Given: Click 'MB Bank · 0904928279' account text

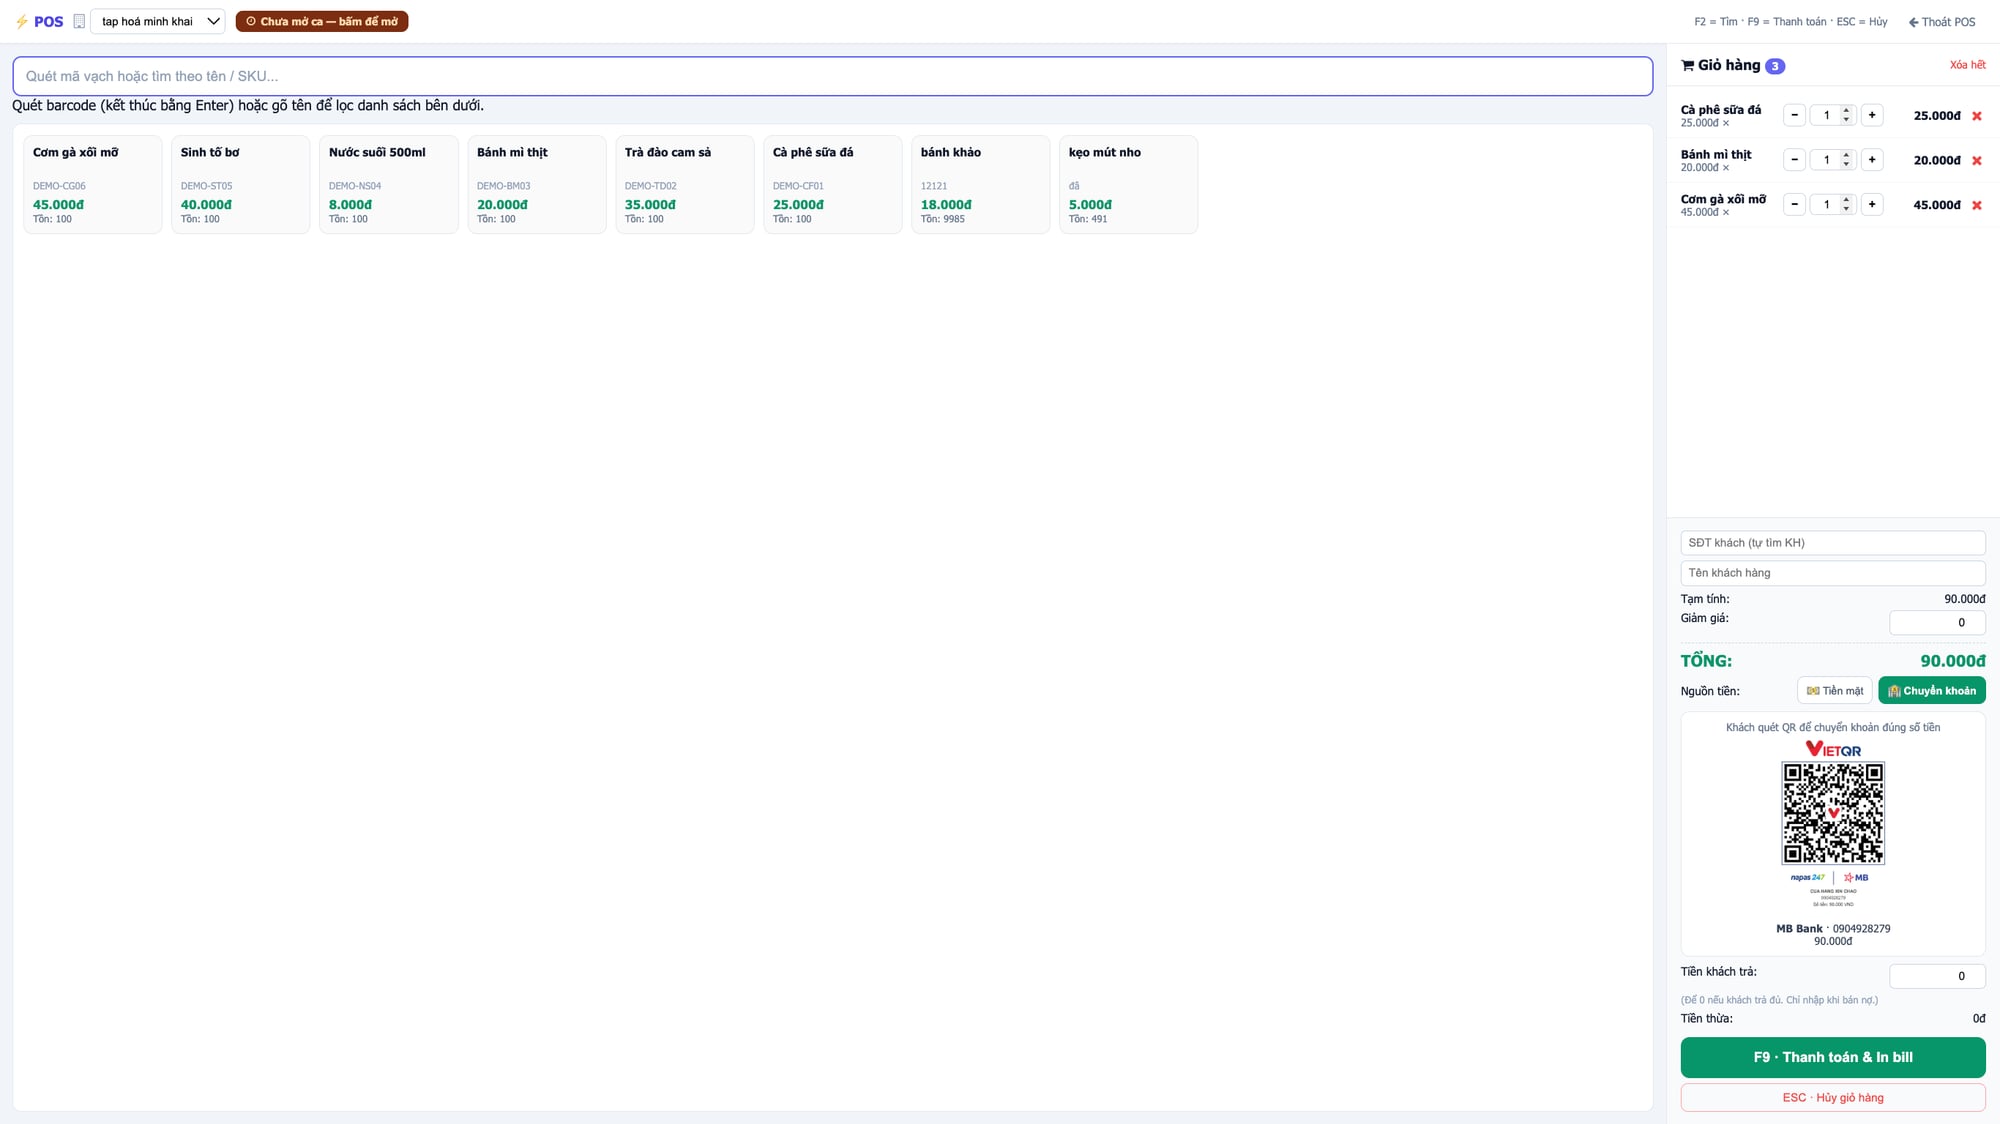Looking at the screenshot, I should tap(1833, 929).
